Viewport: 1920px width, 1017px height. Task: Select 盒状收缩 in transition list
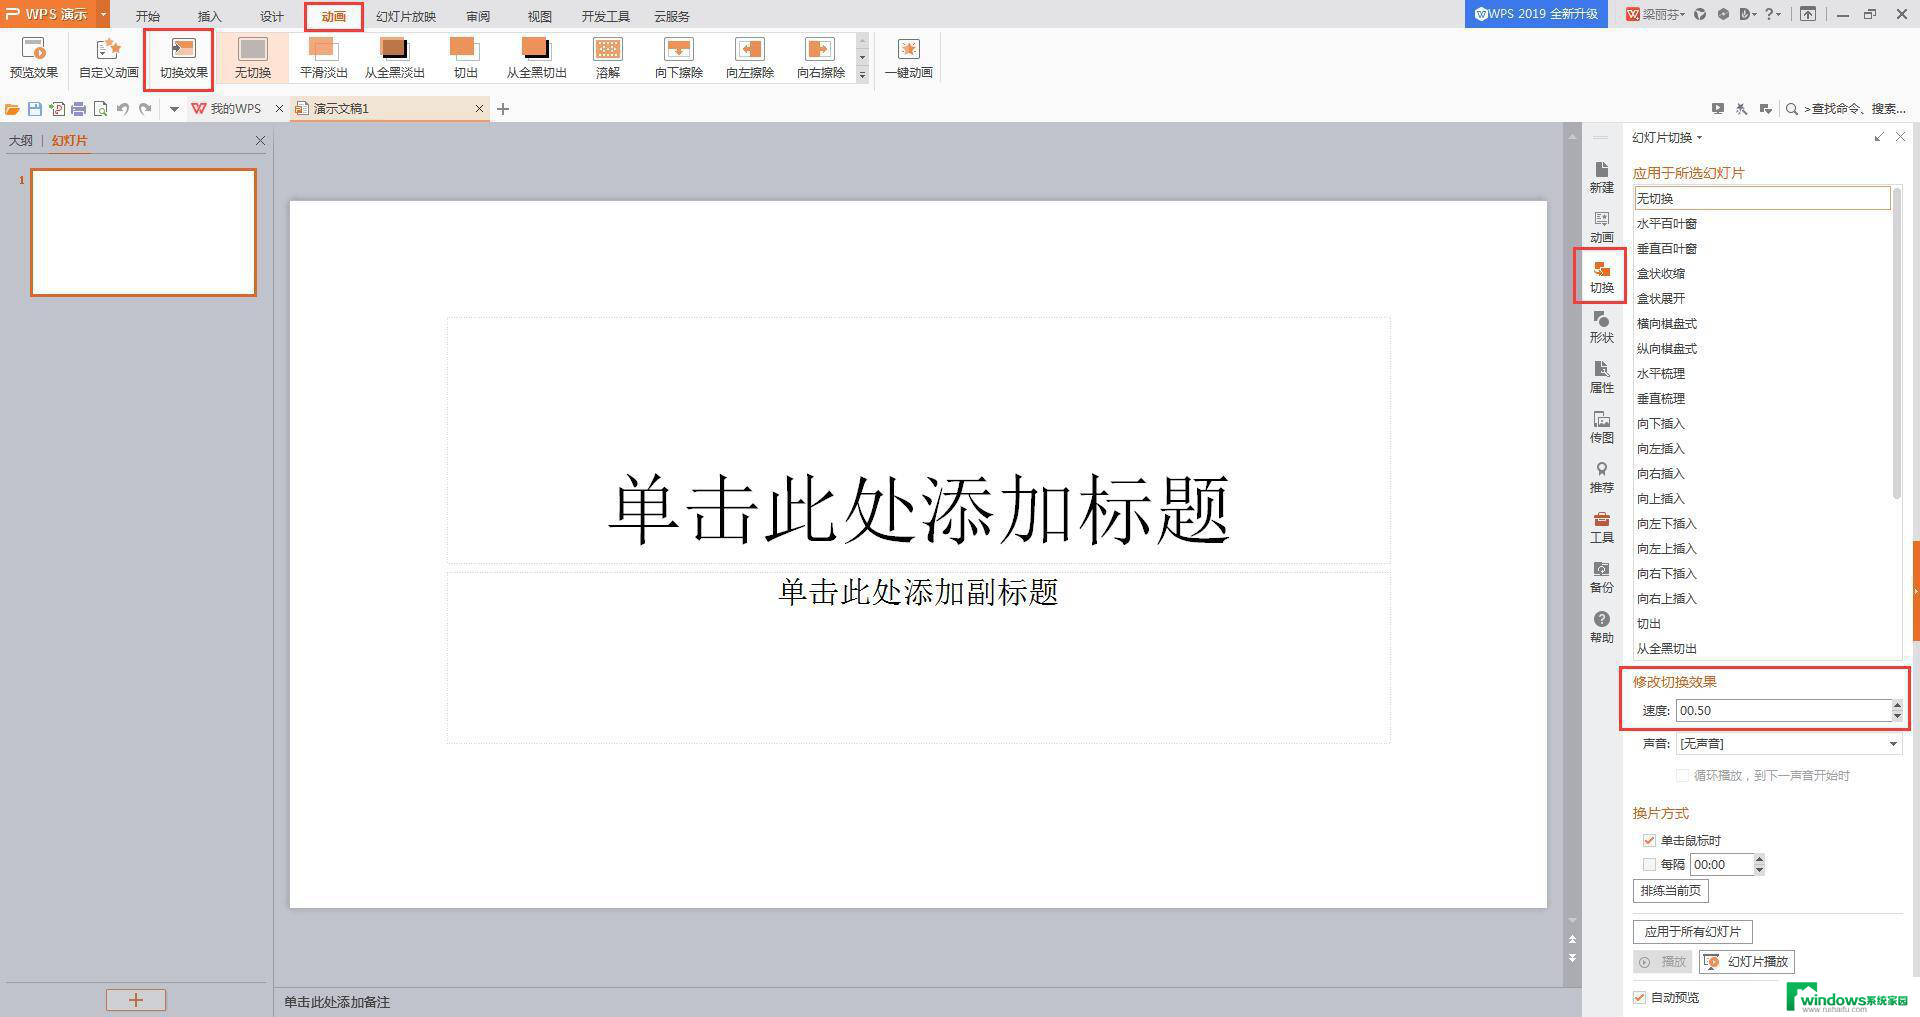(1660, 273)
